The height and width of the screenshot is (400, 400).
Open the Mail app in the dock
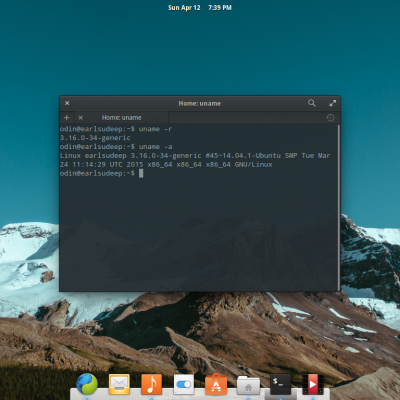pos(119,384)
